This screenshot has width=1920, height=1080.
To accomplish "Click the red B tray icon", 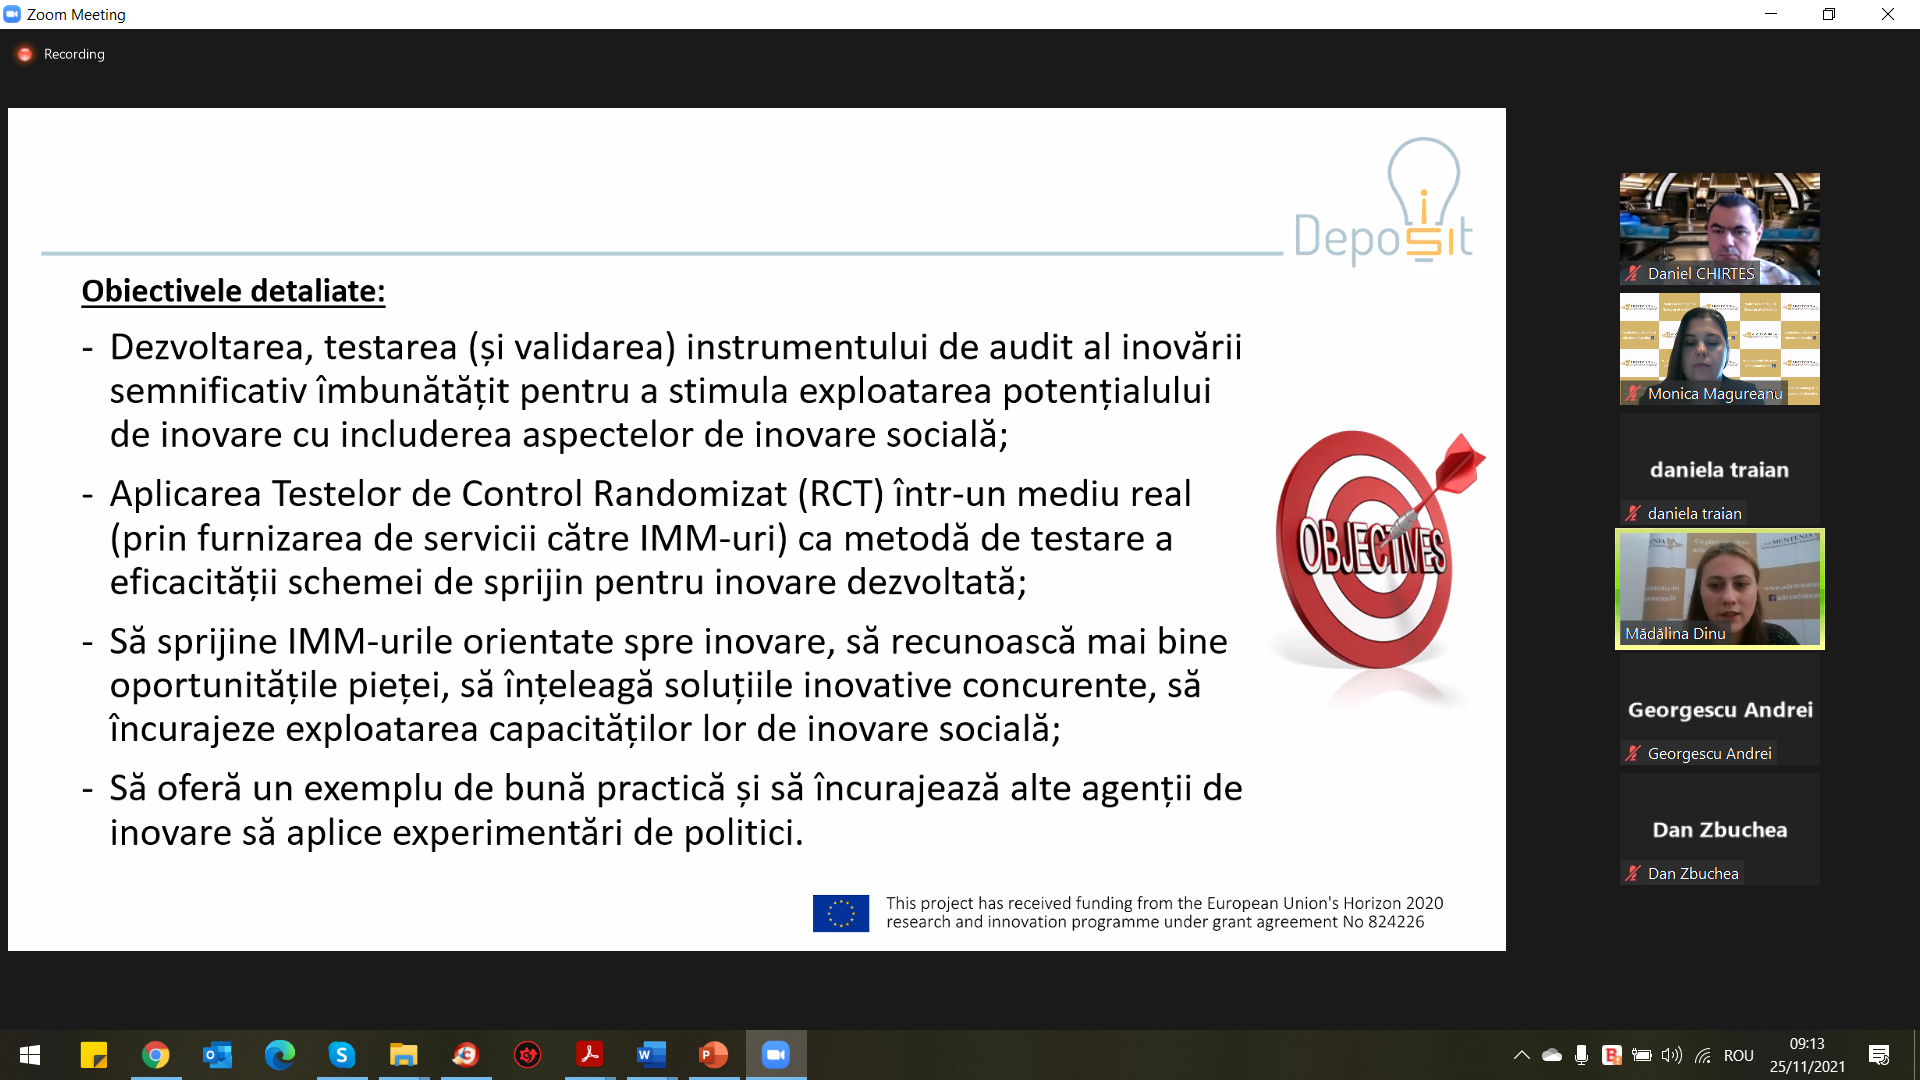I will (1611, 1055).
